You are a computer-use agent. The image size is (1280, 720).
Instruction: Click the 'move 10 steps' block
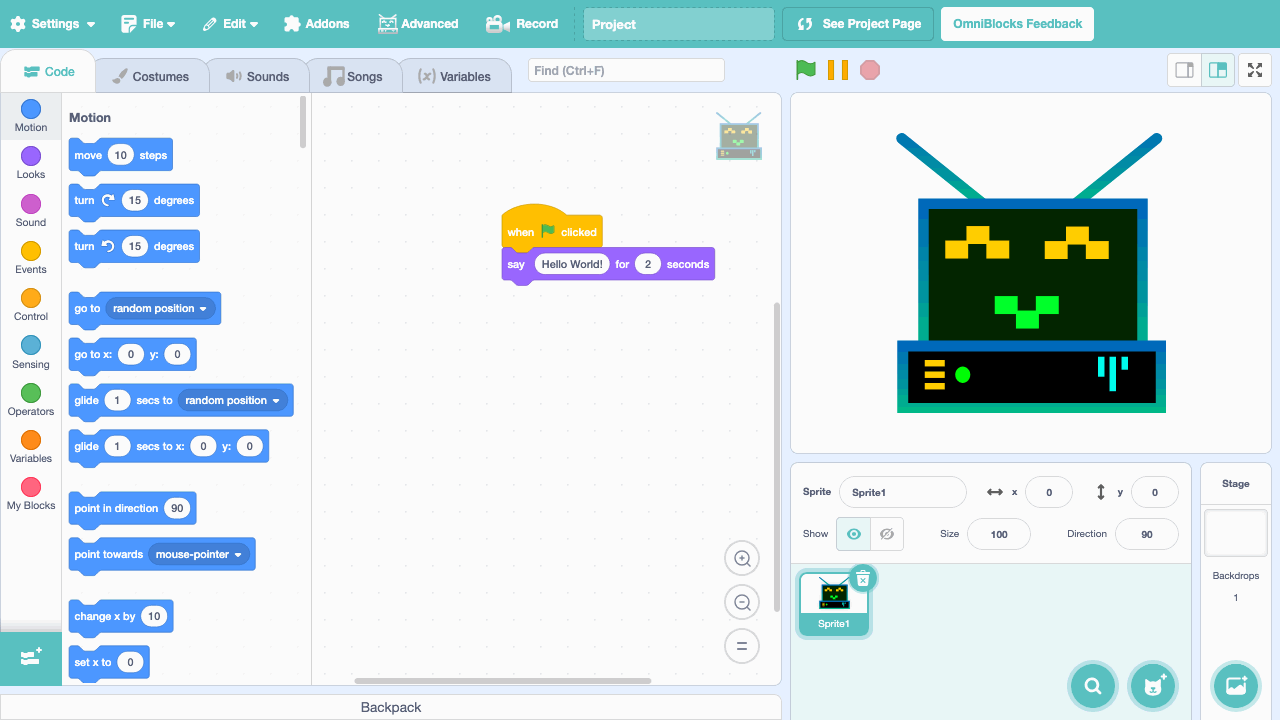point(121,155)
